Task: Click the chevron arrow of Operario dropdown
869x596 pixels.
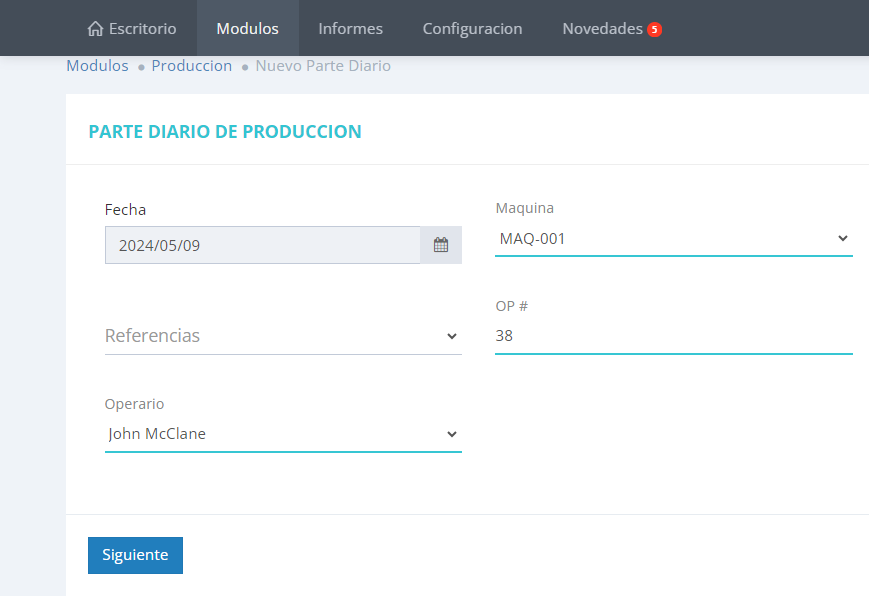Action: (x=451, y=434)
